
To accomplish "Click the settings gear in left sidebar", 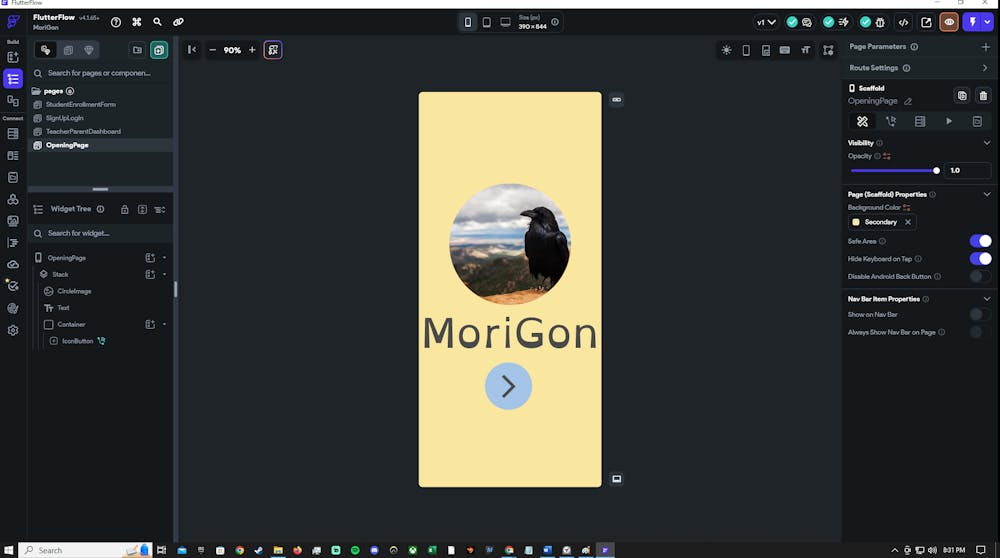I will tap(13, 330).
